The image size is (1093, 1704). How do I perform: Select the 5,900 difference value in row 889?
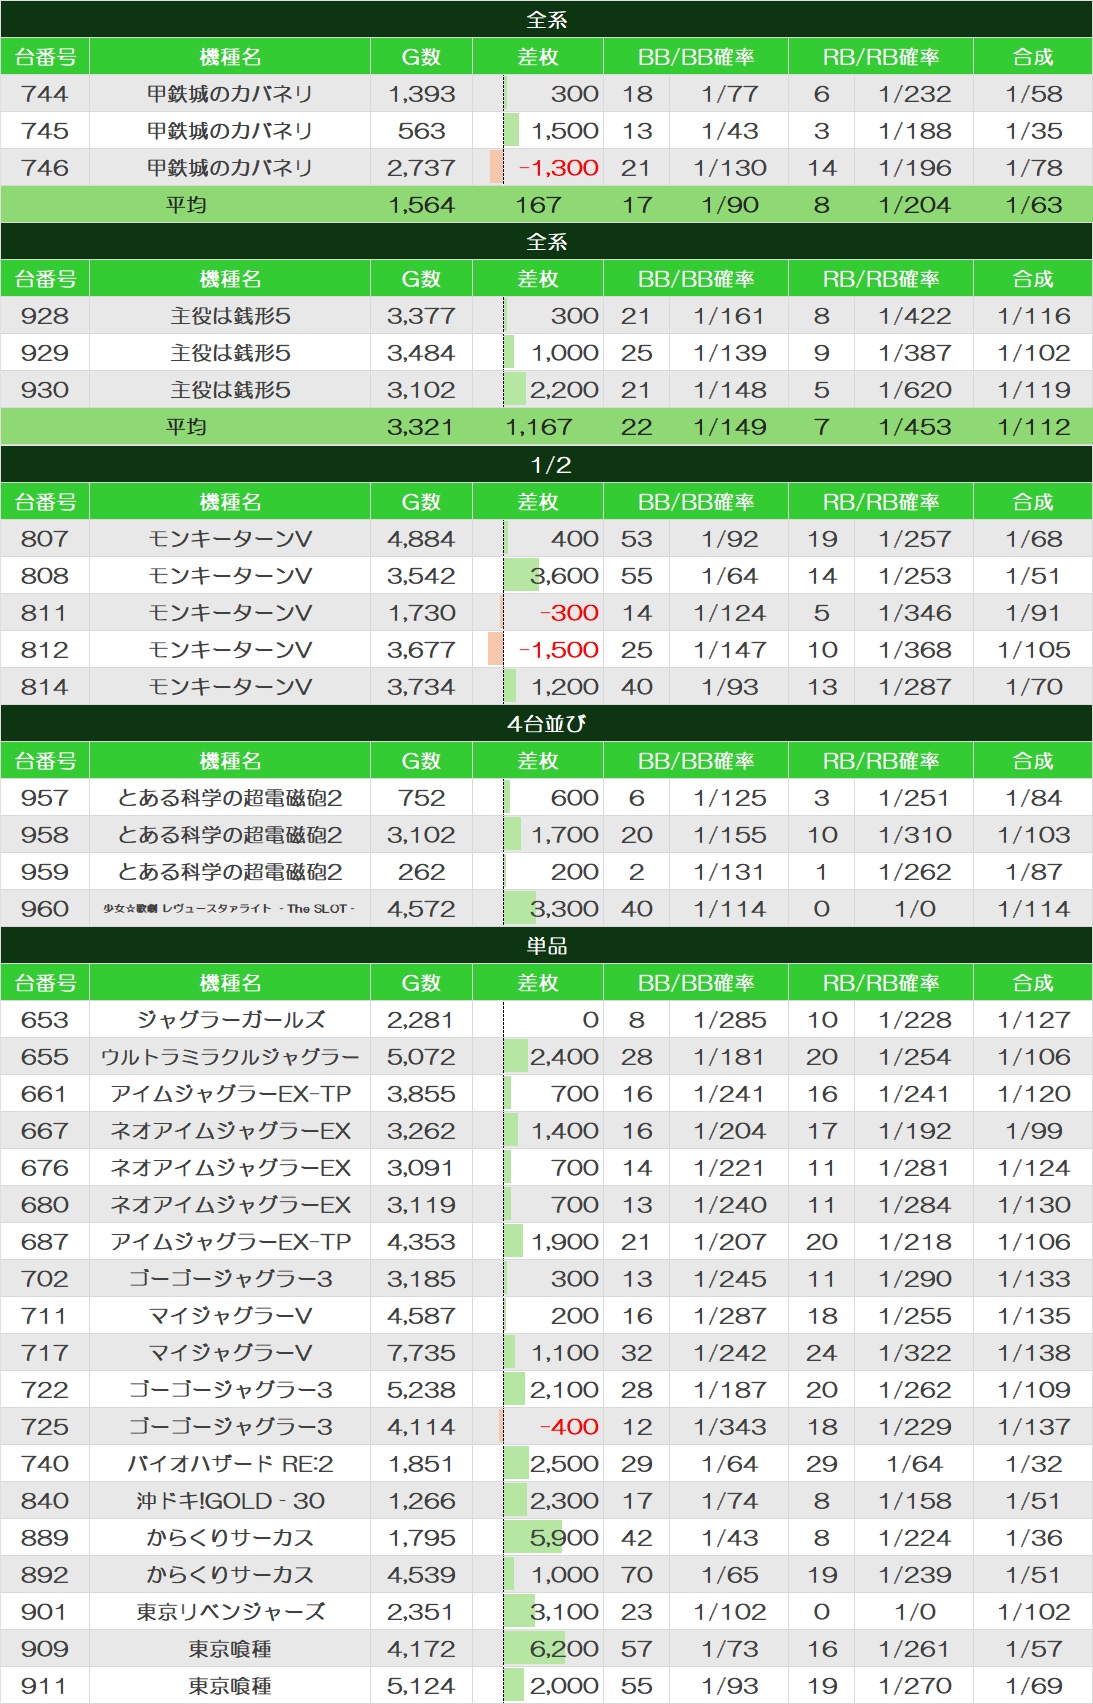(x=564, y=1538)
